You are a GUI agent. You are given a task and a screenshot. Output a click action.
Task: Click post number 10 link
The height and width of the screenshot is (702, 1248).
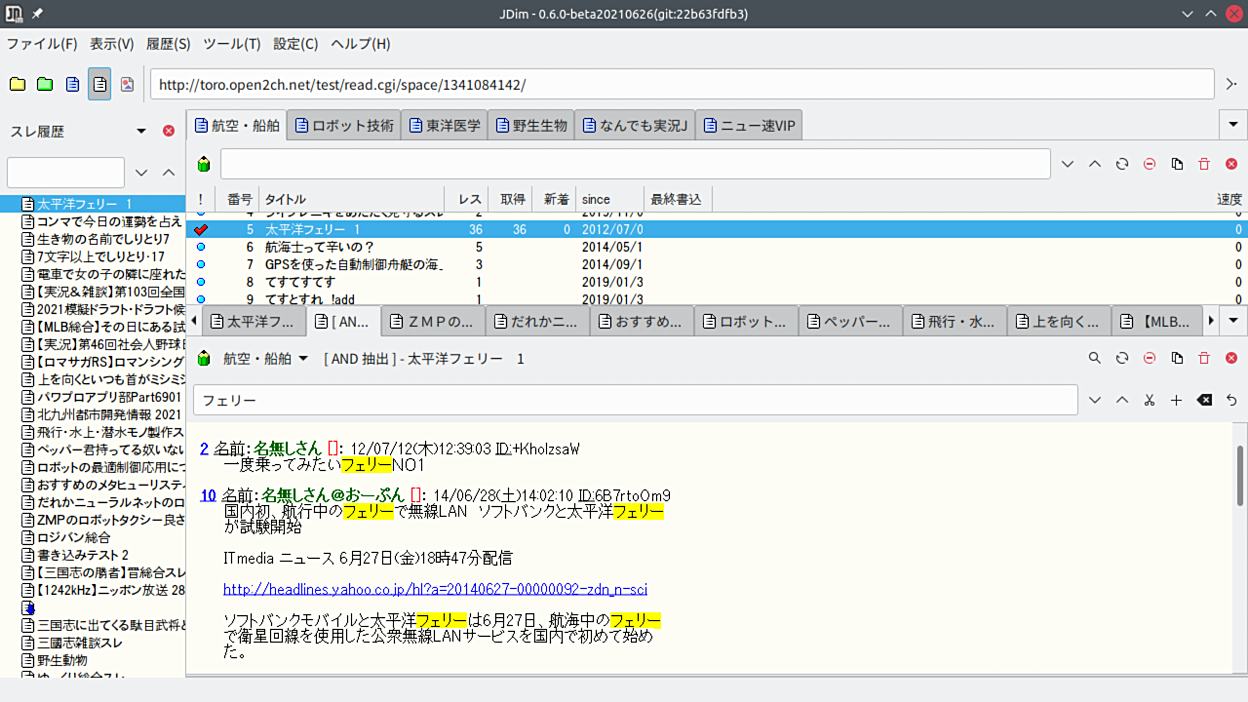click(208, 495)
